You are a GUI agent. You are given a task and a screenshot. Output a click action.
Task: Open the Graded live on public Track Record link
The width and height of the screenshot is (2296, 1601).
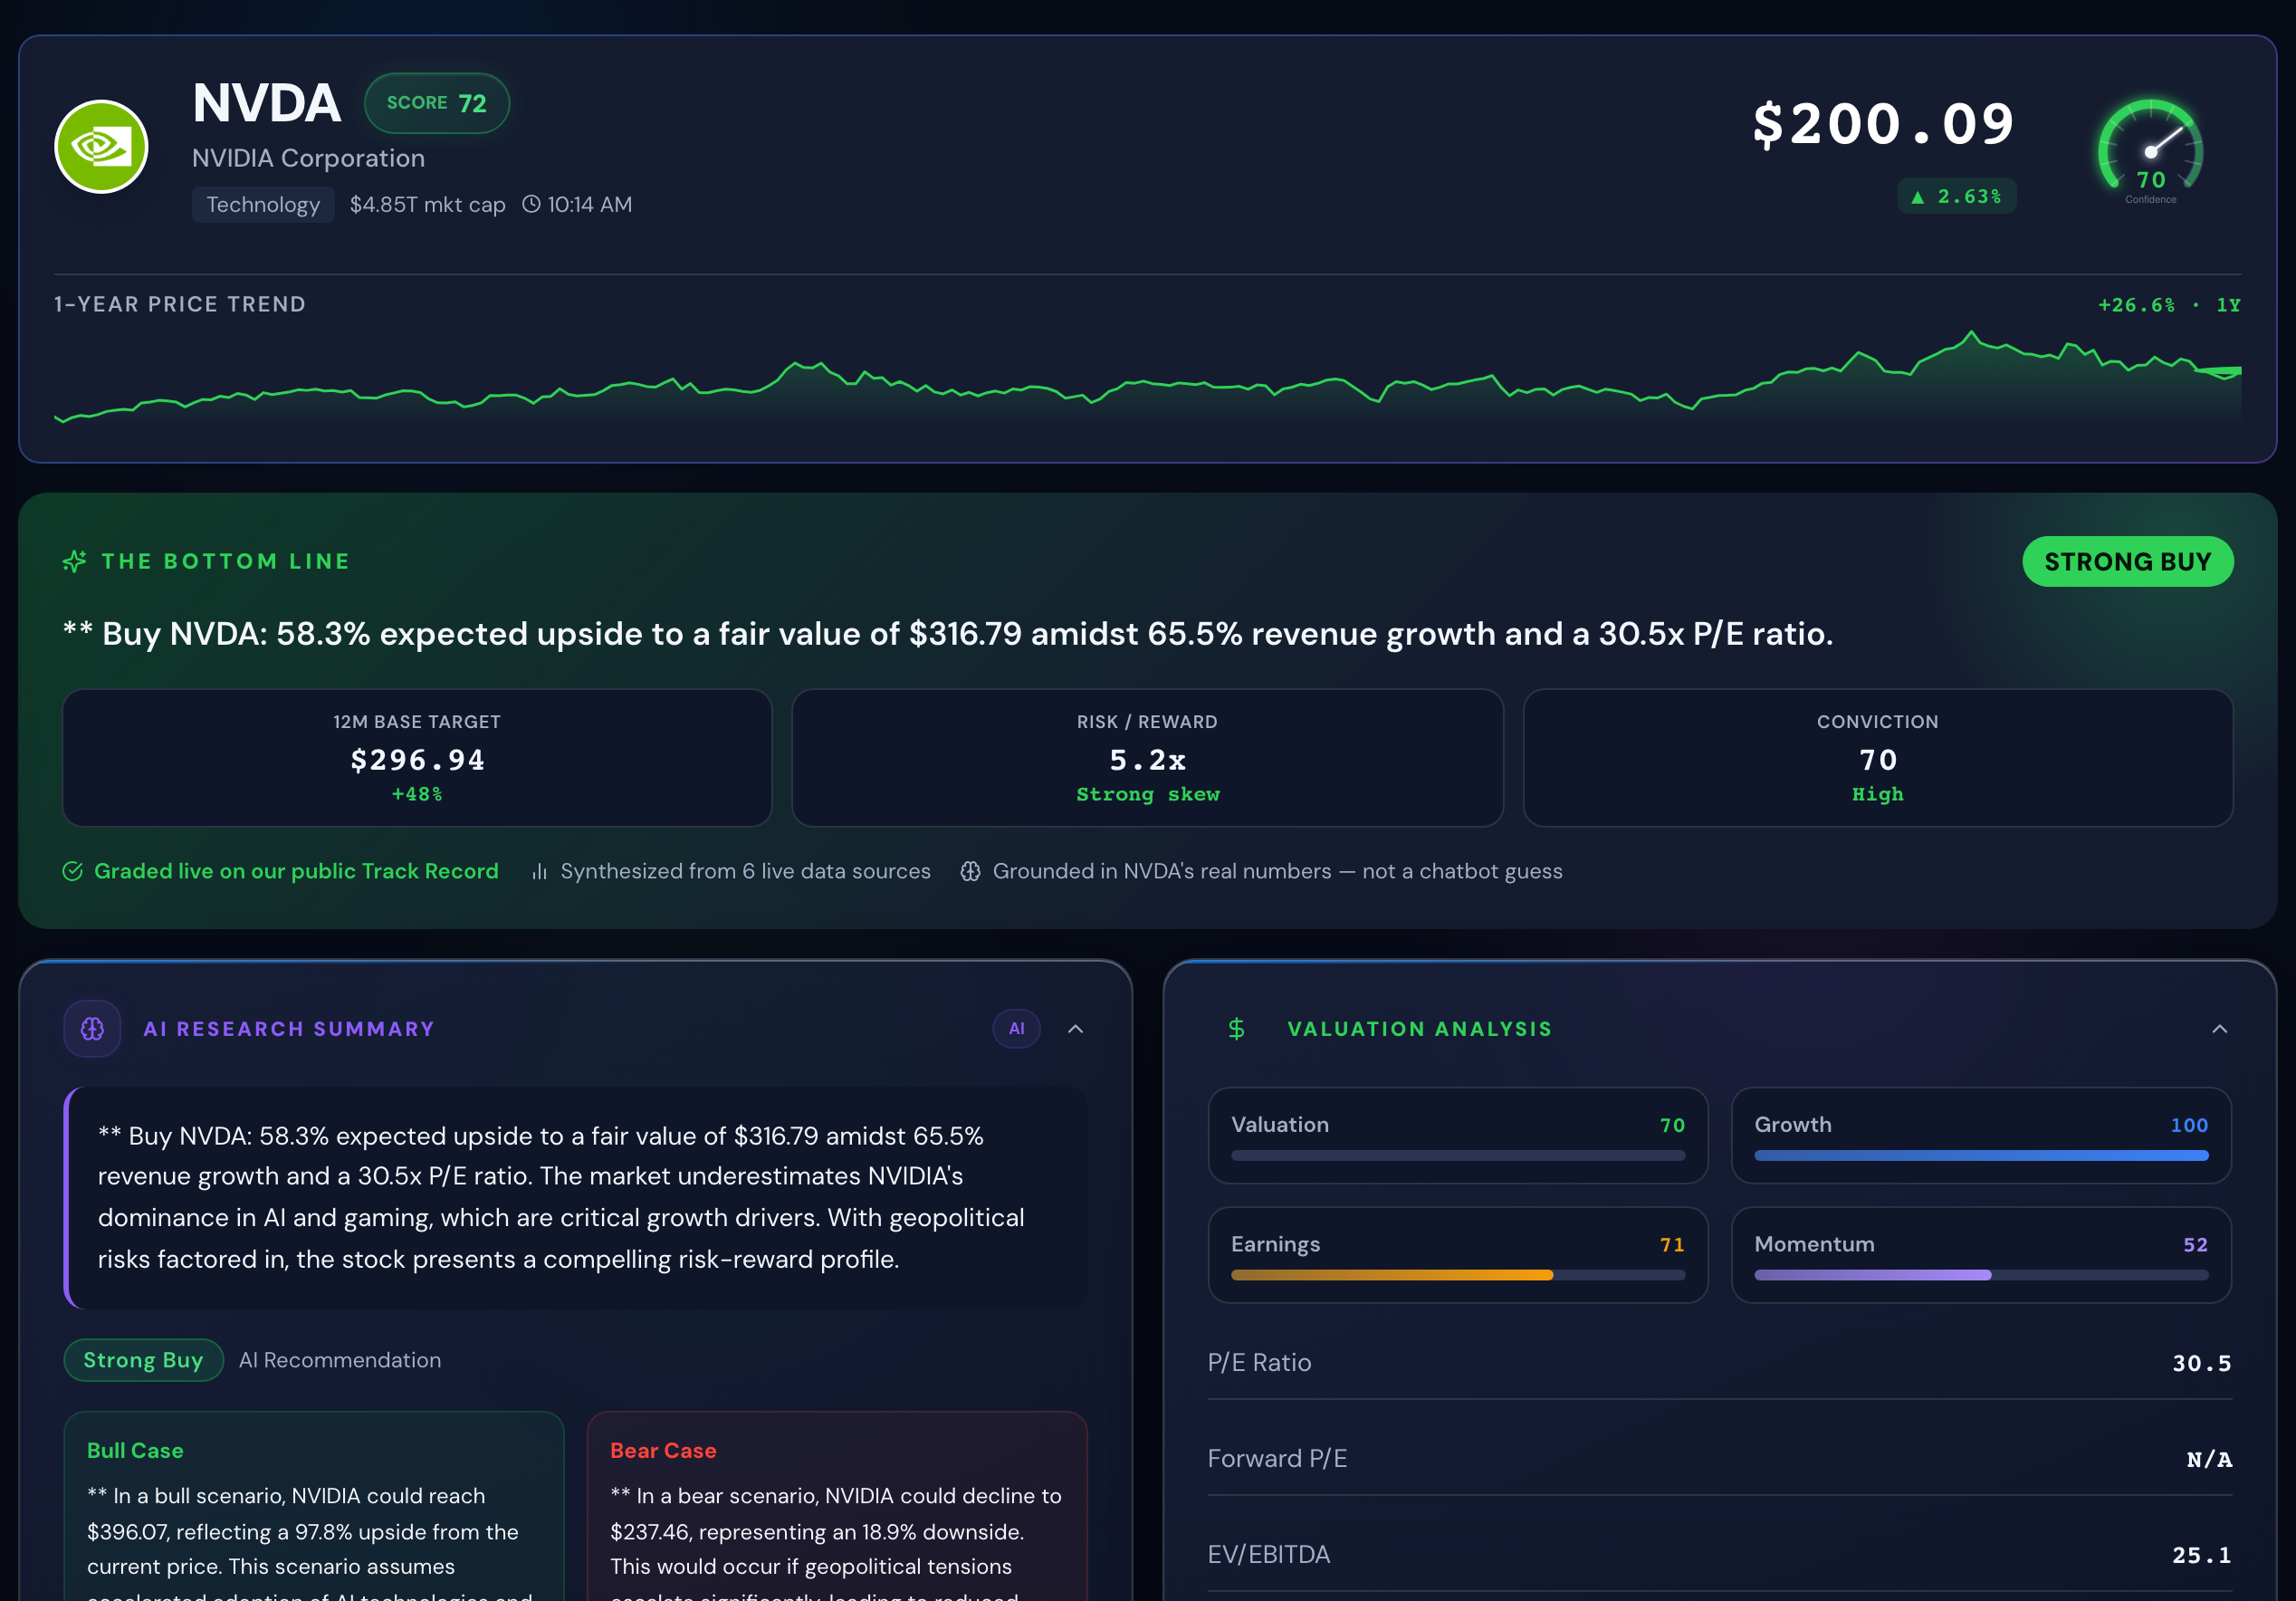[296, 871]
